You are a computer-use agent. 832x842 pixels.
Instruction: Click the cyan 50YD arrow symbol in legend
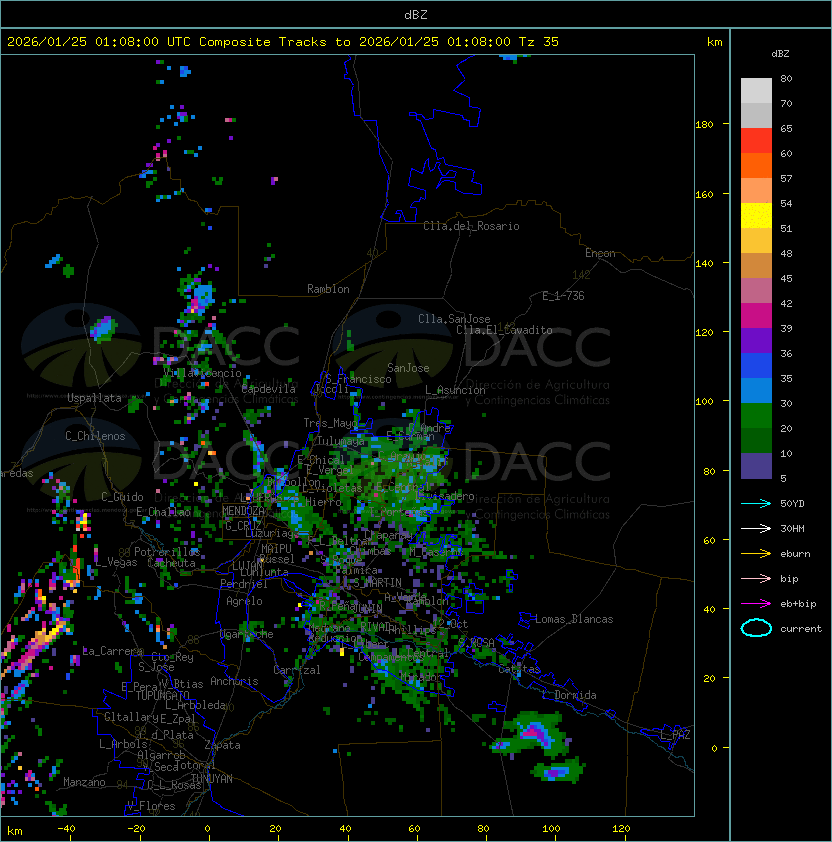coord(756,503)
